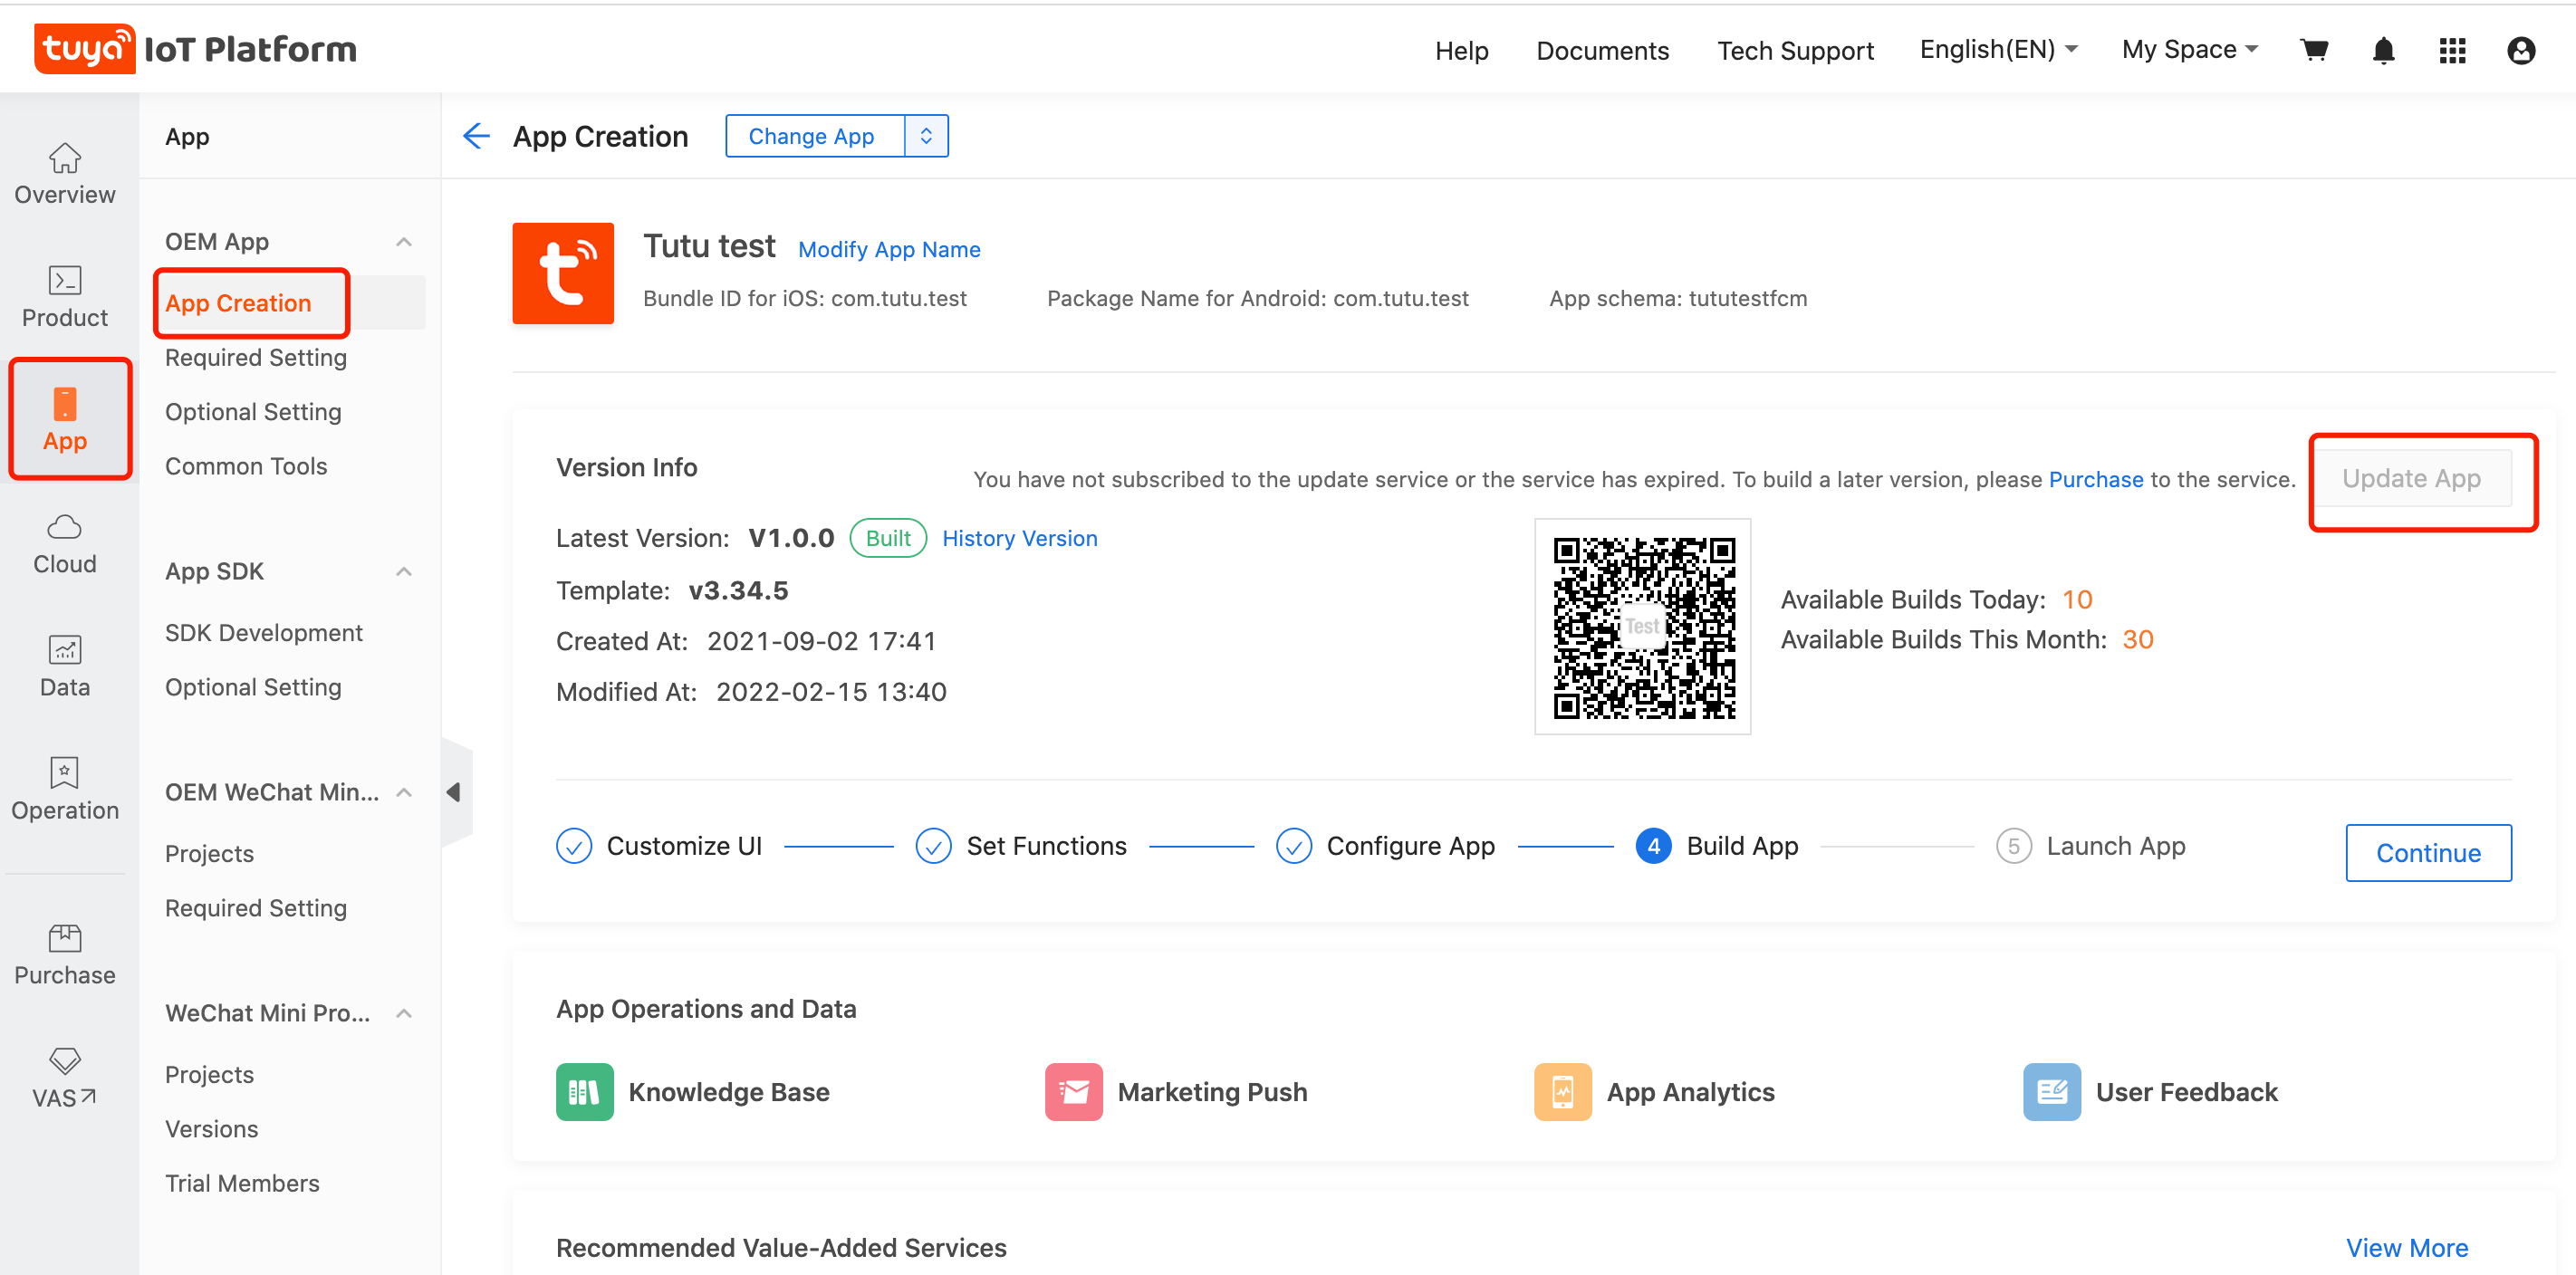Click the Knowledge Base label

(729, 1092)
